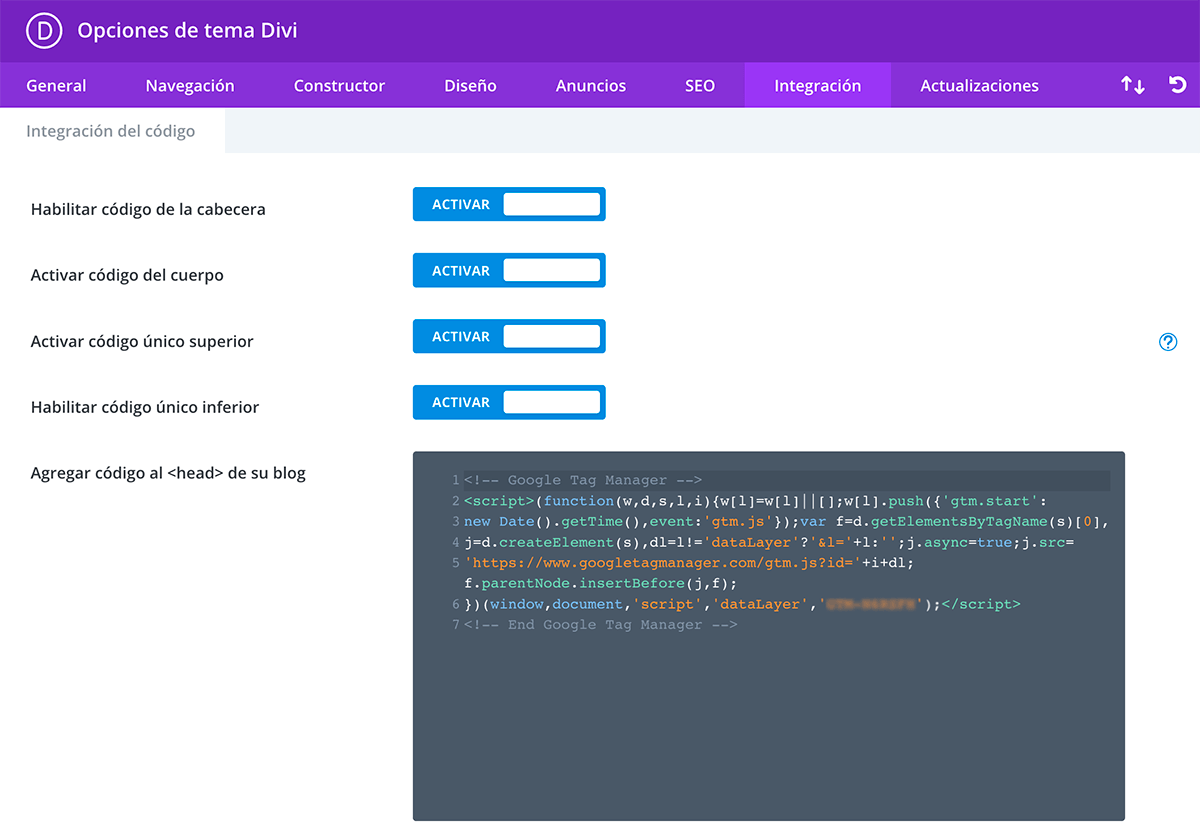Click the new Date().getTime() code line
Image resolution: width=1200 pixels, height=829 pixels.
coord(787,521)
